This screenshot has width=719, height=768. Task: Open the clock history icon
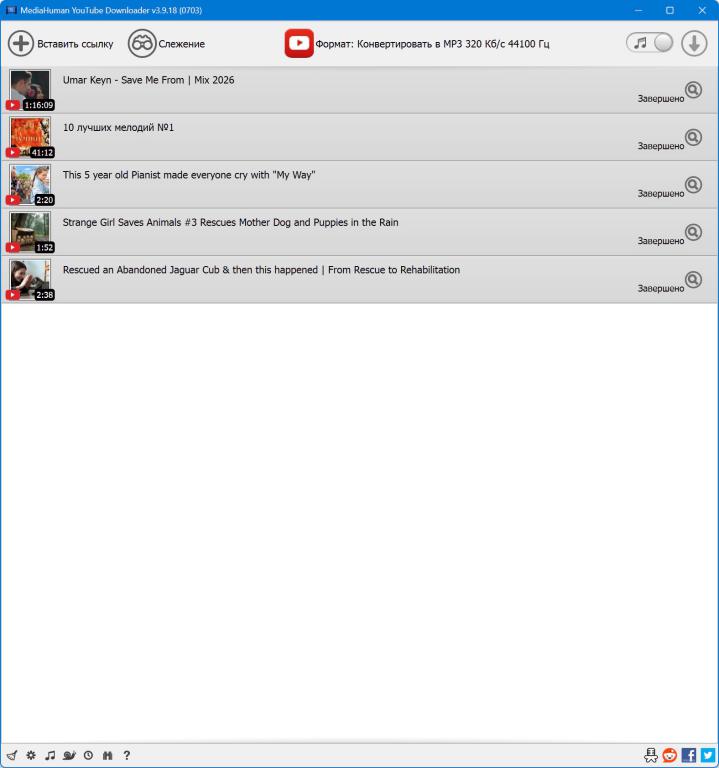[88, 756]
